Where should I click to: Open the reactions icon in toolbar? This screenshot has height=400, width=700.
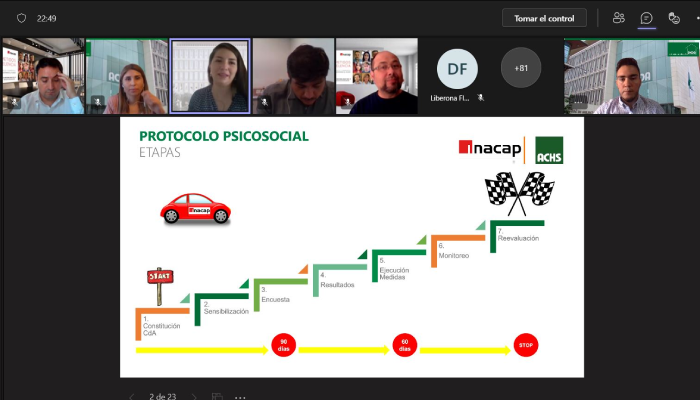[x=675, y=18]
